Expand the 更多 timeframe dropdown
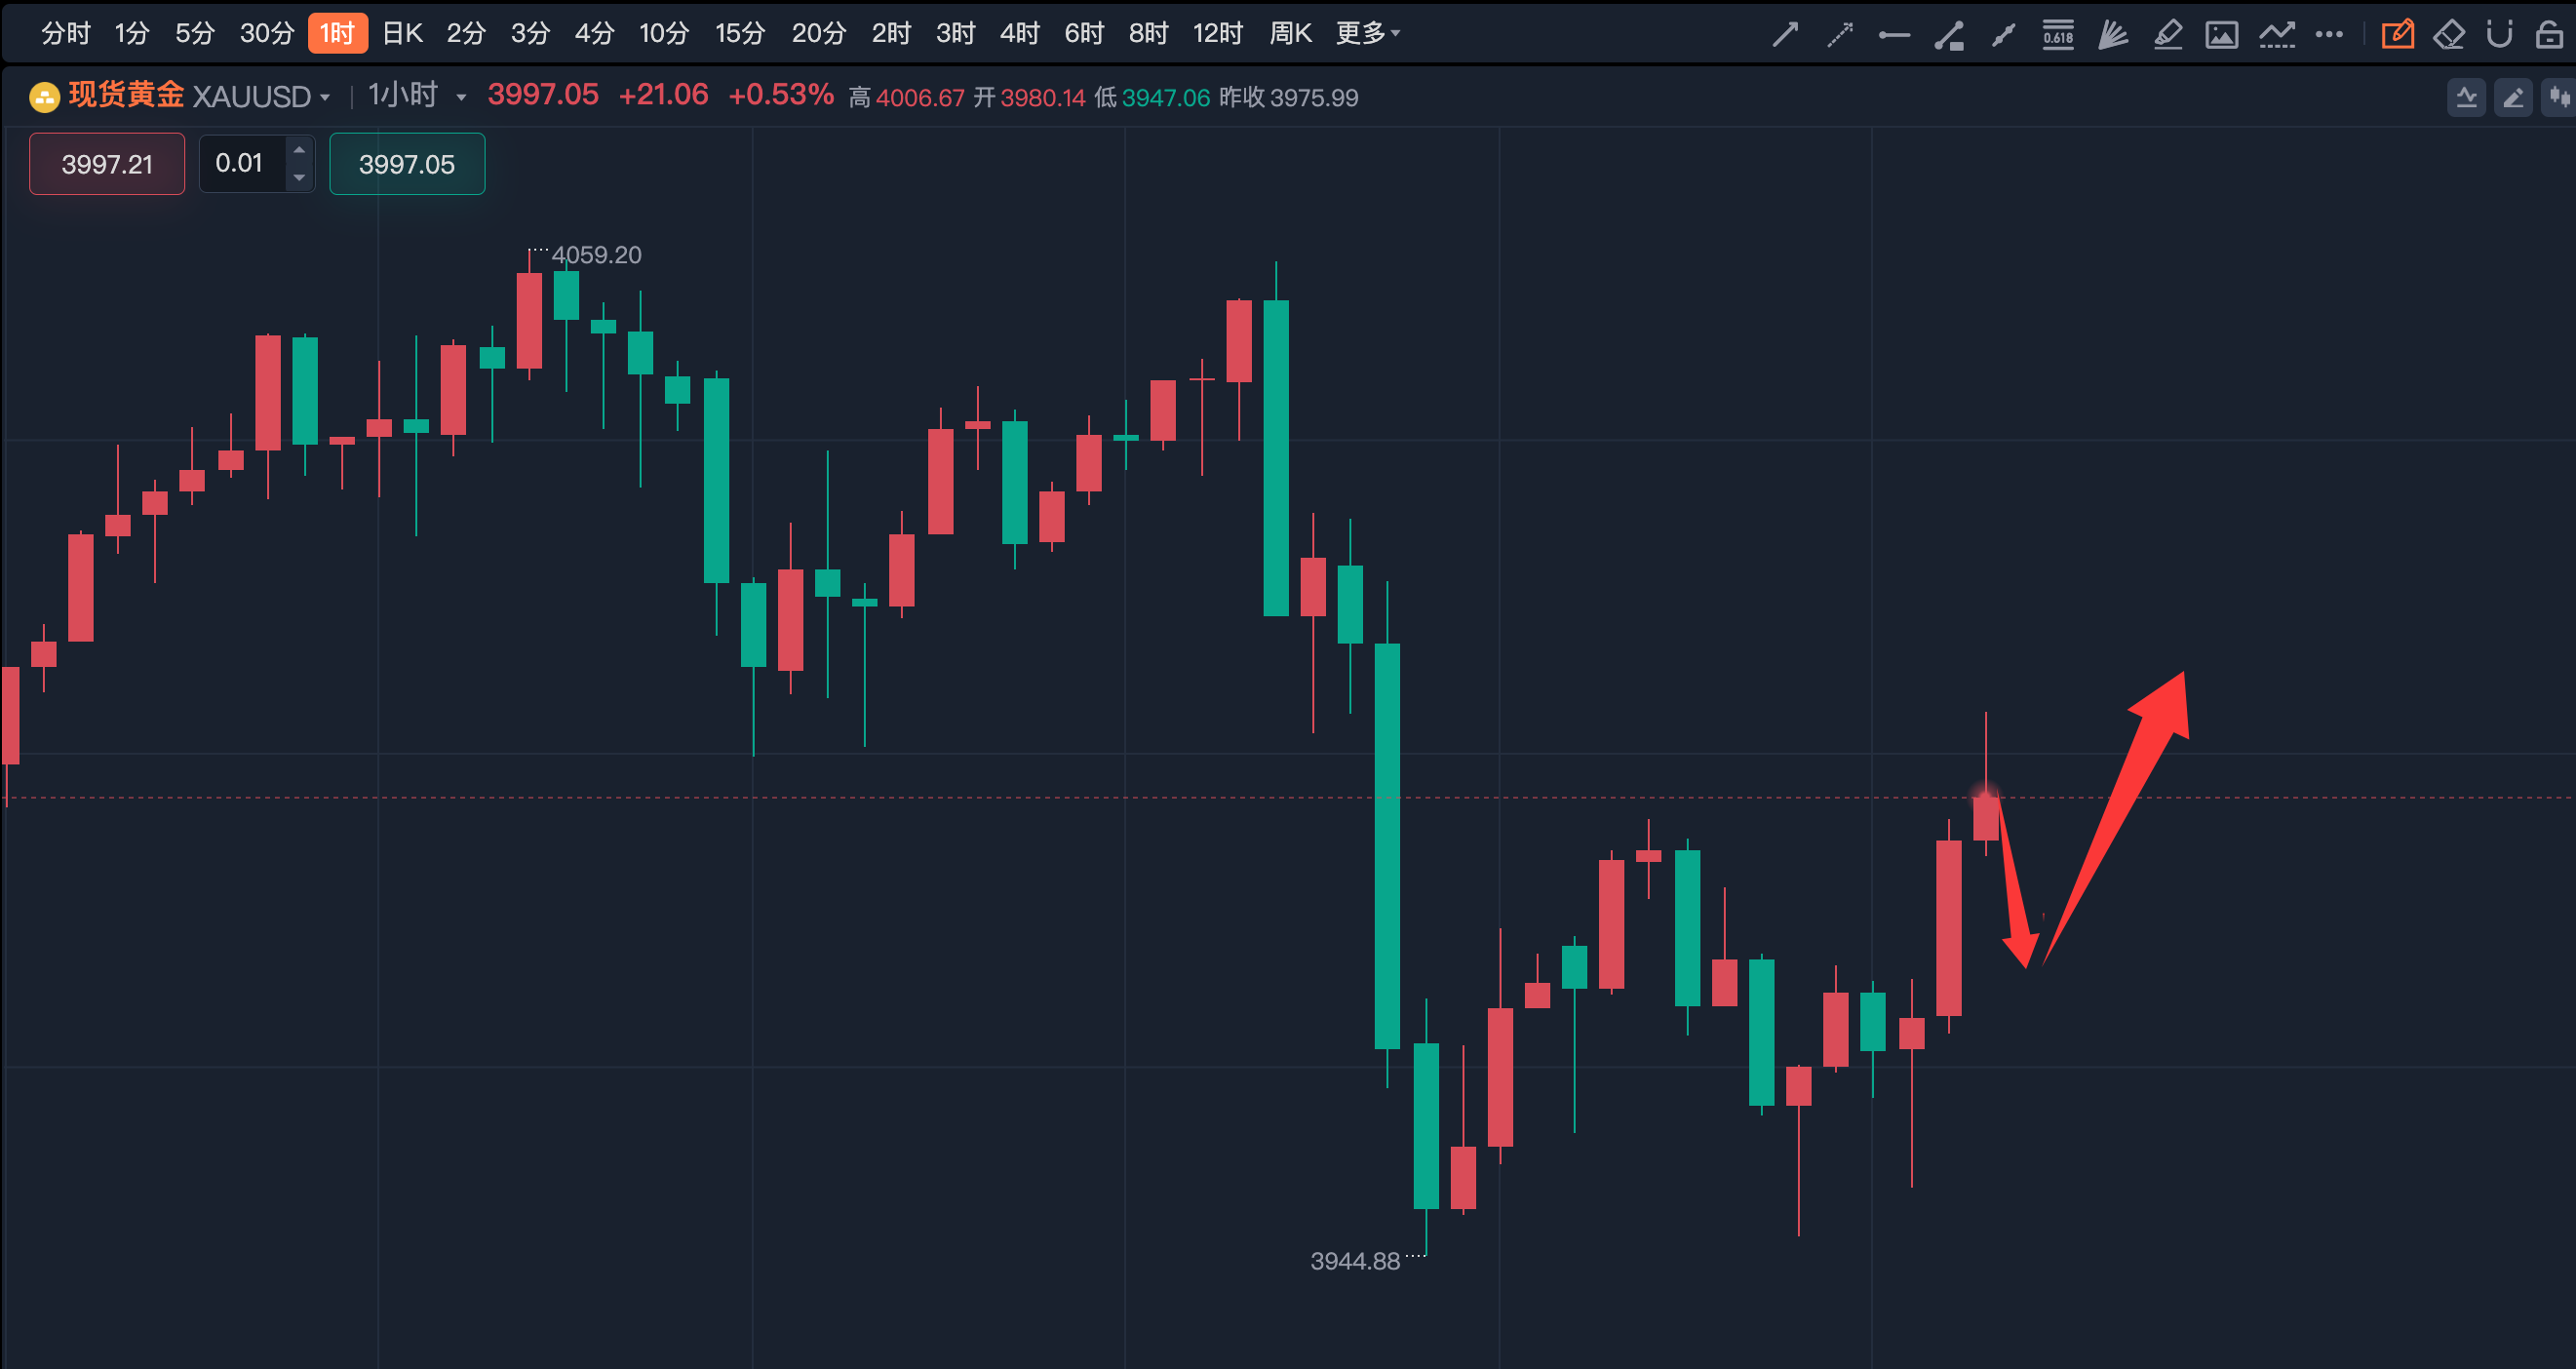Viewport: 2576px width, 1369px height. 1367,33
